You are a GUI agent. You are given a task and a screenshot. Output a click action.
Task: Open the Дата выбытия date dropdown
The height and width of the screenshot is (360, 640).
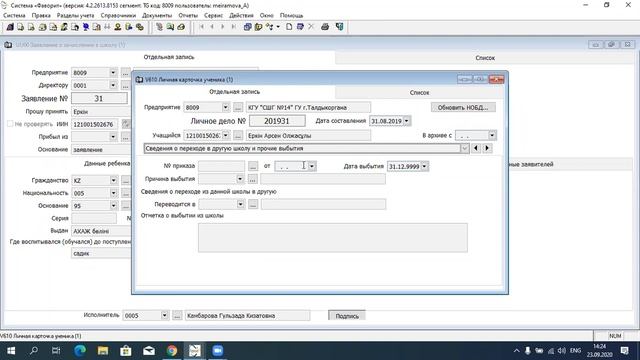pyautogui.click(x=424, y=167)
